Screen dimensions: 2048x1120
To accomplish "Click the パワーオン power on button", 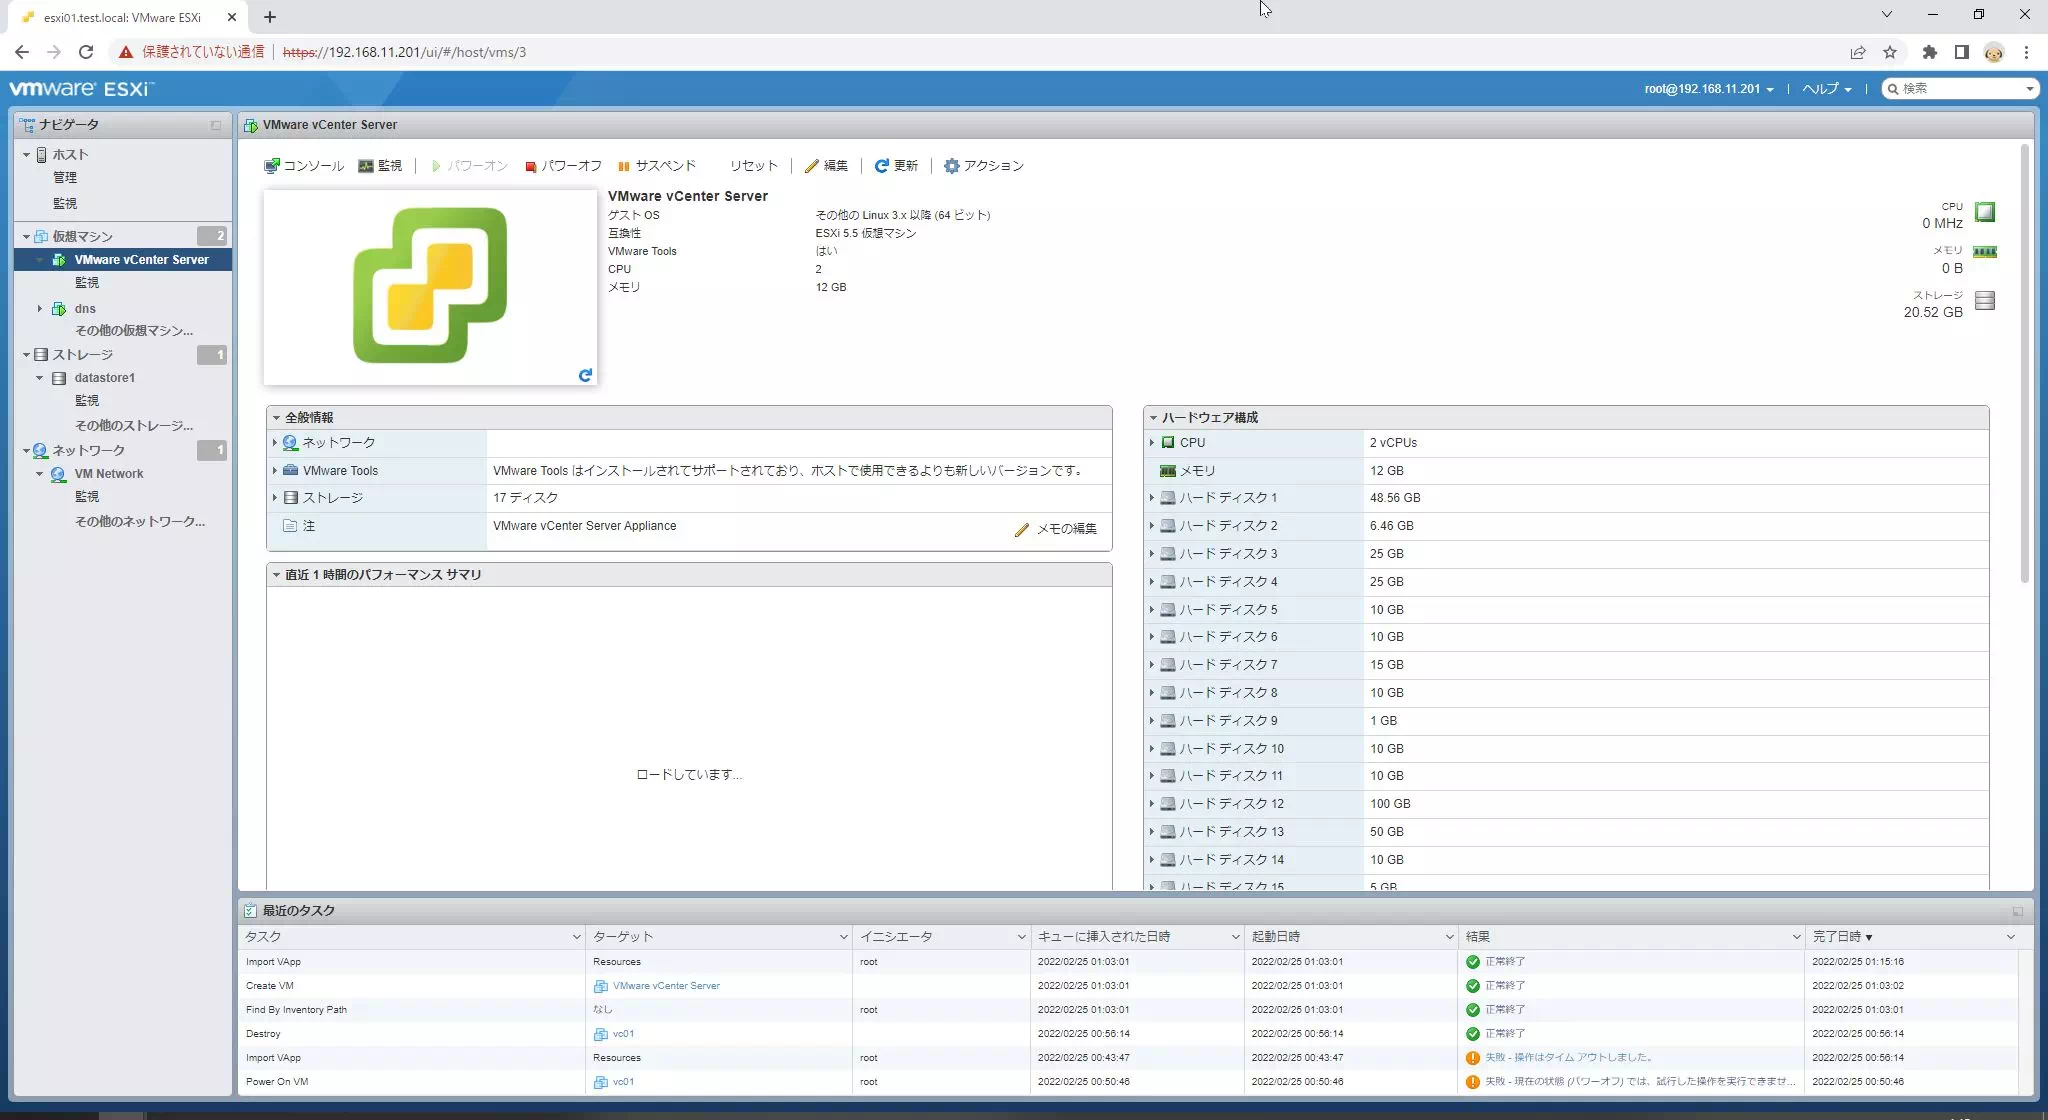I will 469,166.
